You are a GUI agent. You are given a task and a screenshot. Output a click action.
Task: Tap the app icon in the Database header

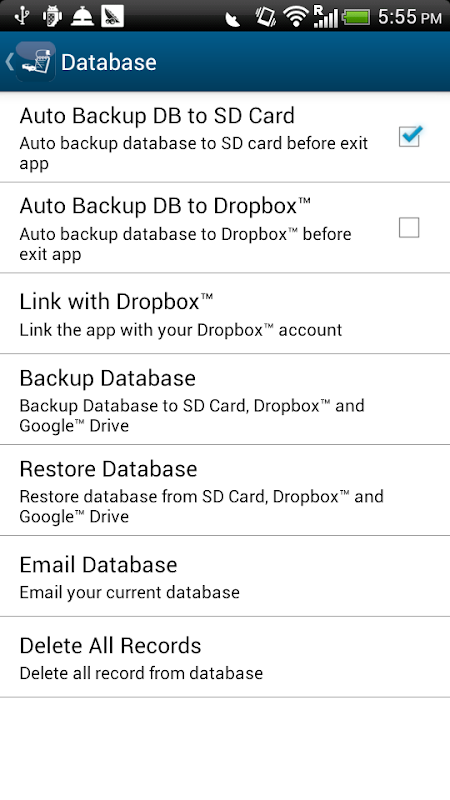(x=35, y=62)
